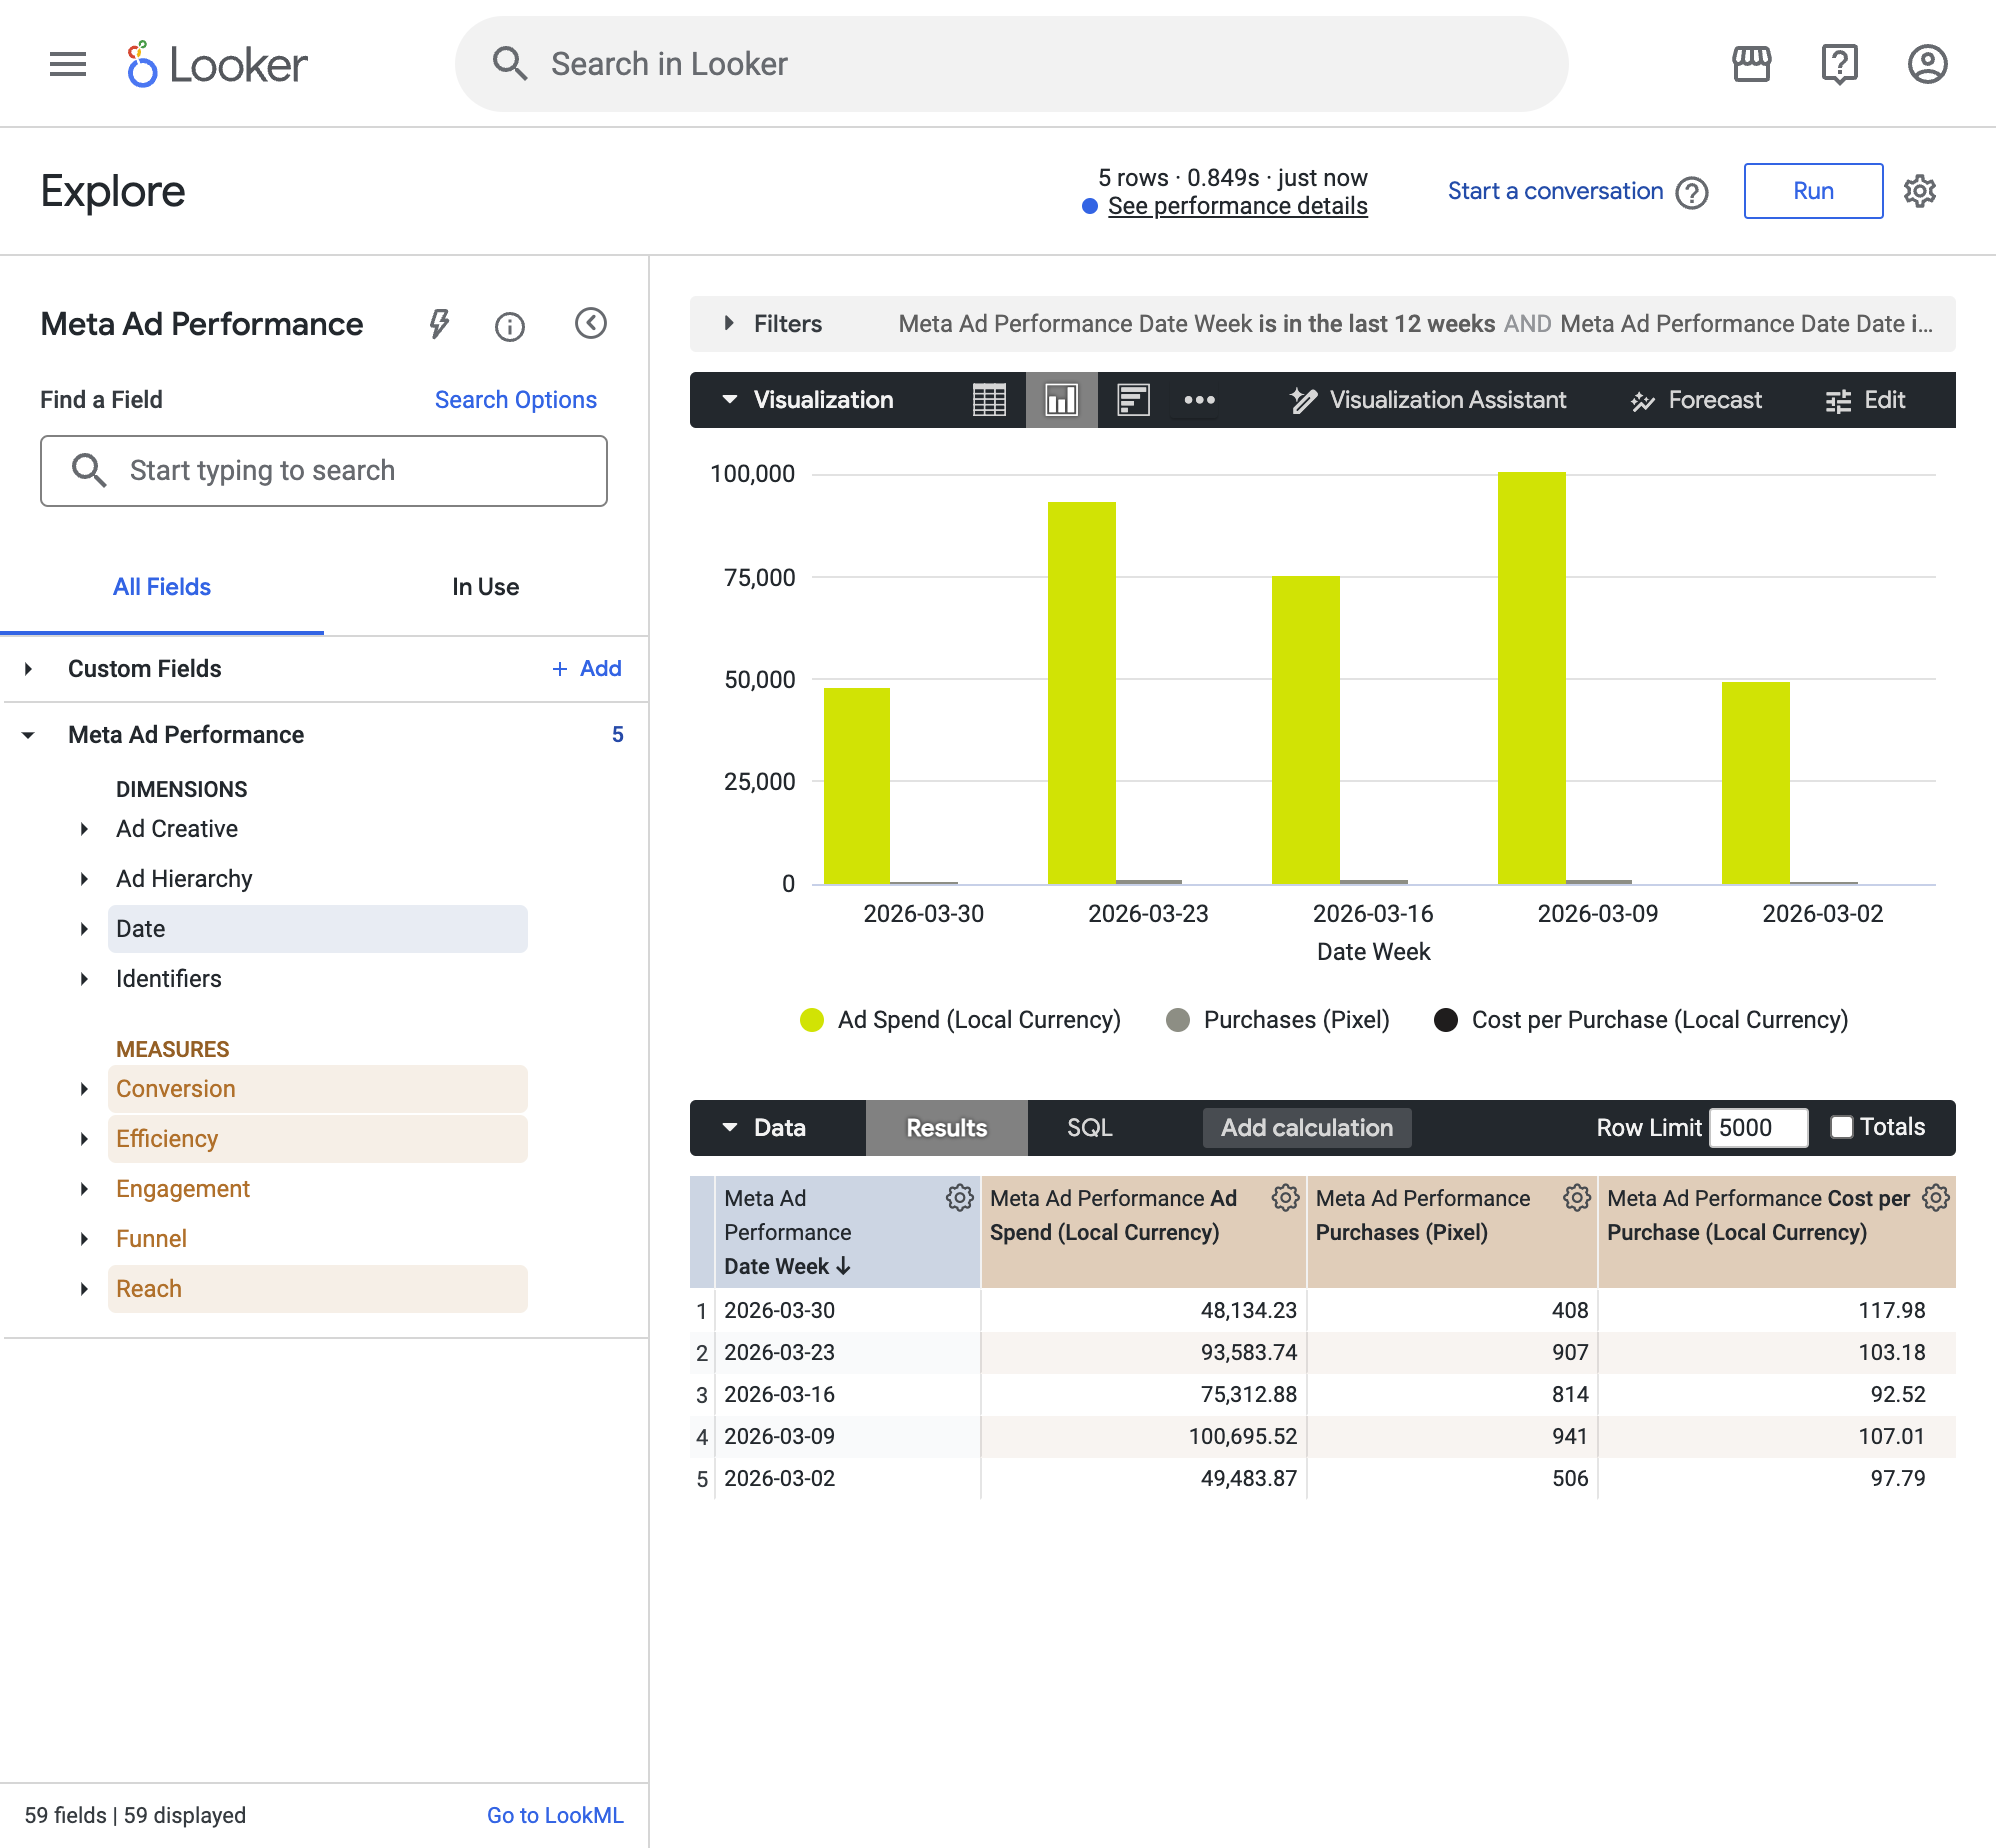Image resolution: width=1996 pixels, height=1848 pixels.
Task: Collapse the field picker panel
Action: click(591, 324)
